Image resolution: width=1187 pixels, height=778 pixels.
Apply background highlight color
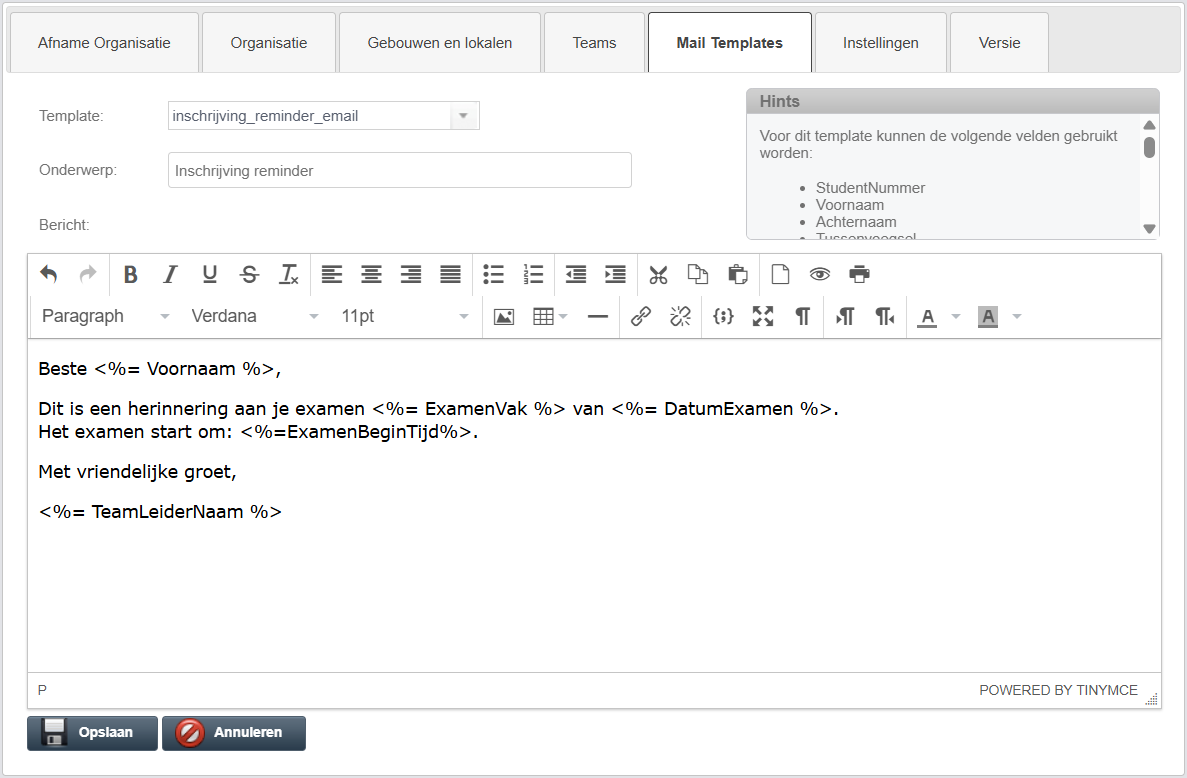[x=988, y=316]
